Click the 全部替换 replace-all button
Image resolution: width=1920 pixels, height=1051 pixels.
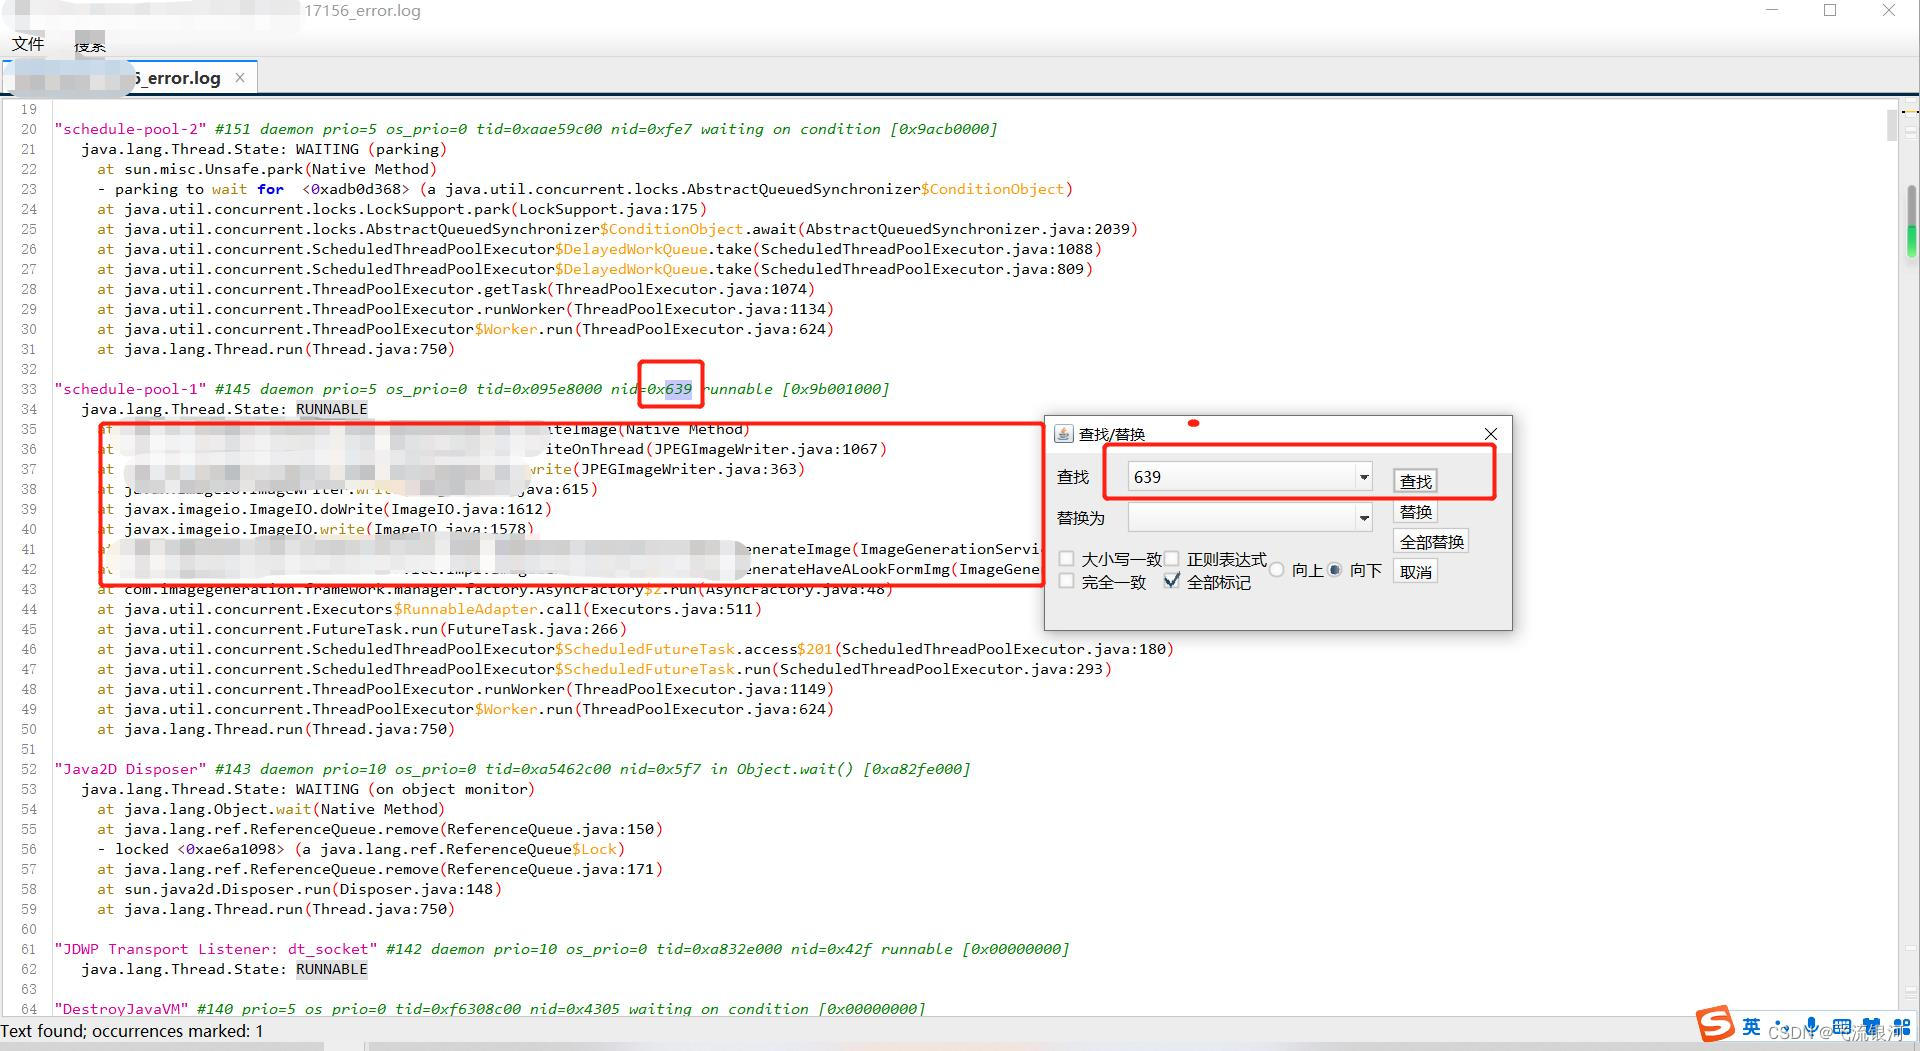[1432, 542]
